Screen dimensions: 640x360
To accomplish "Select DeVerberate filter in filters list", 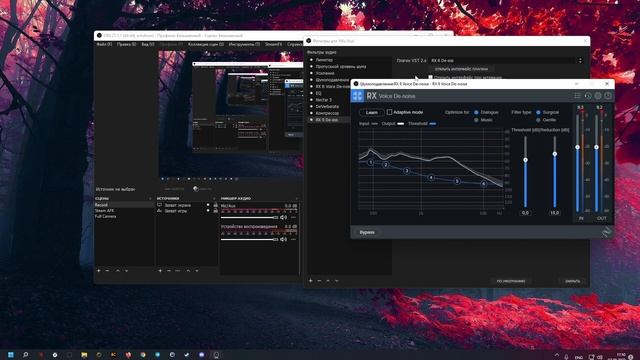I will [327, 107].
